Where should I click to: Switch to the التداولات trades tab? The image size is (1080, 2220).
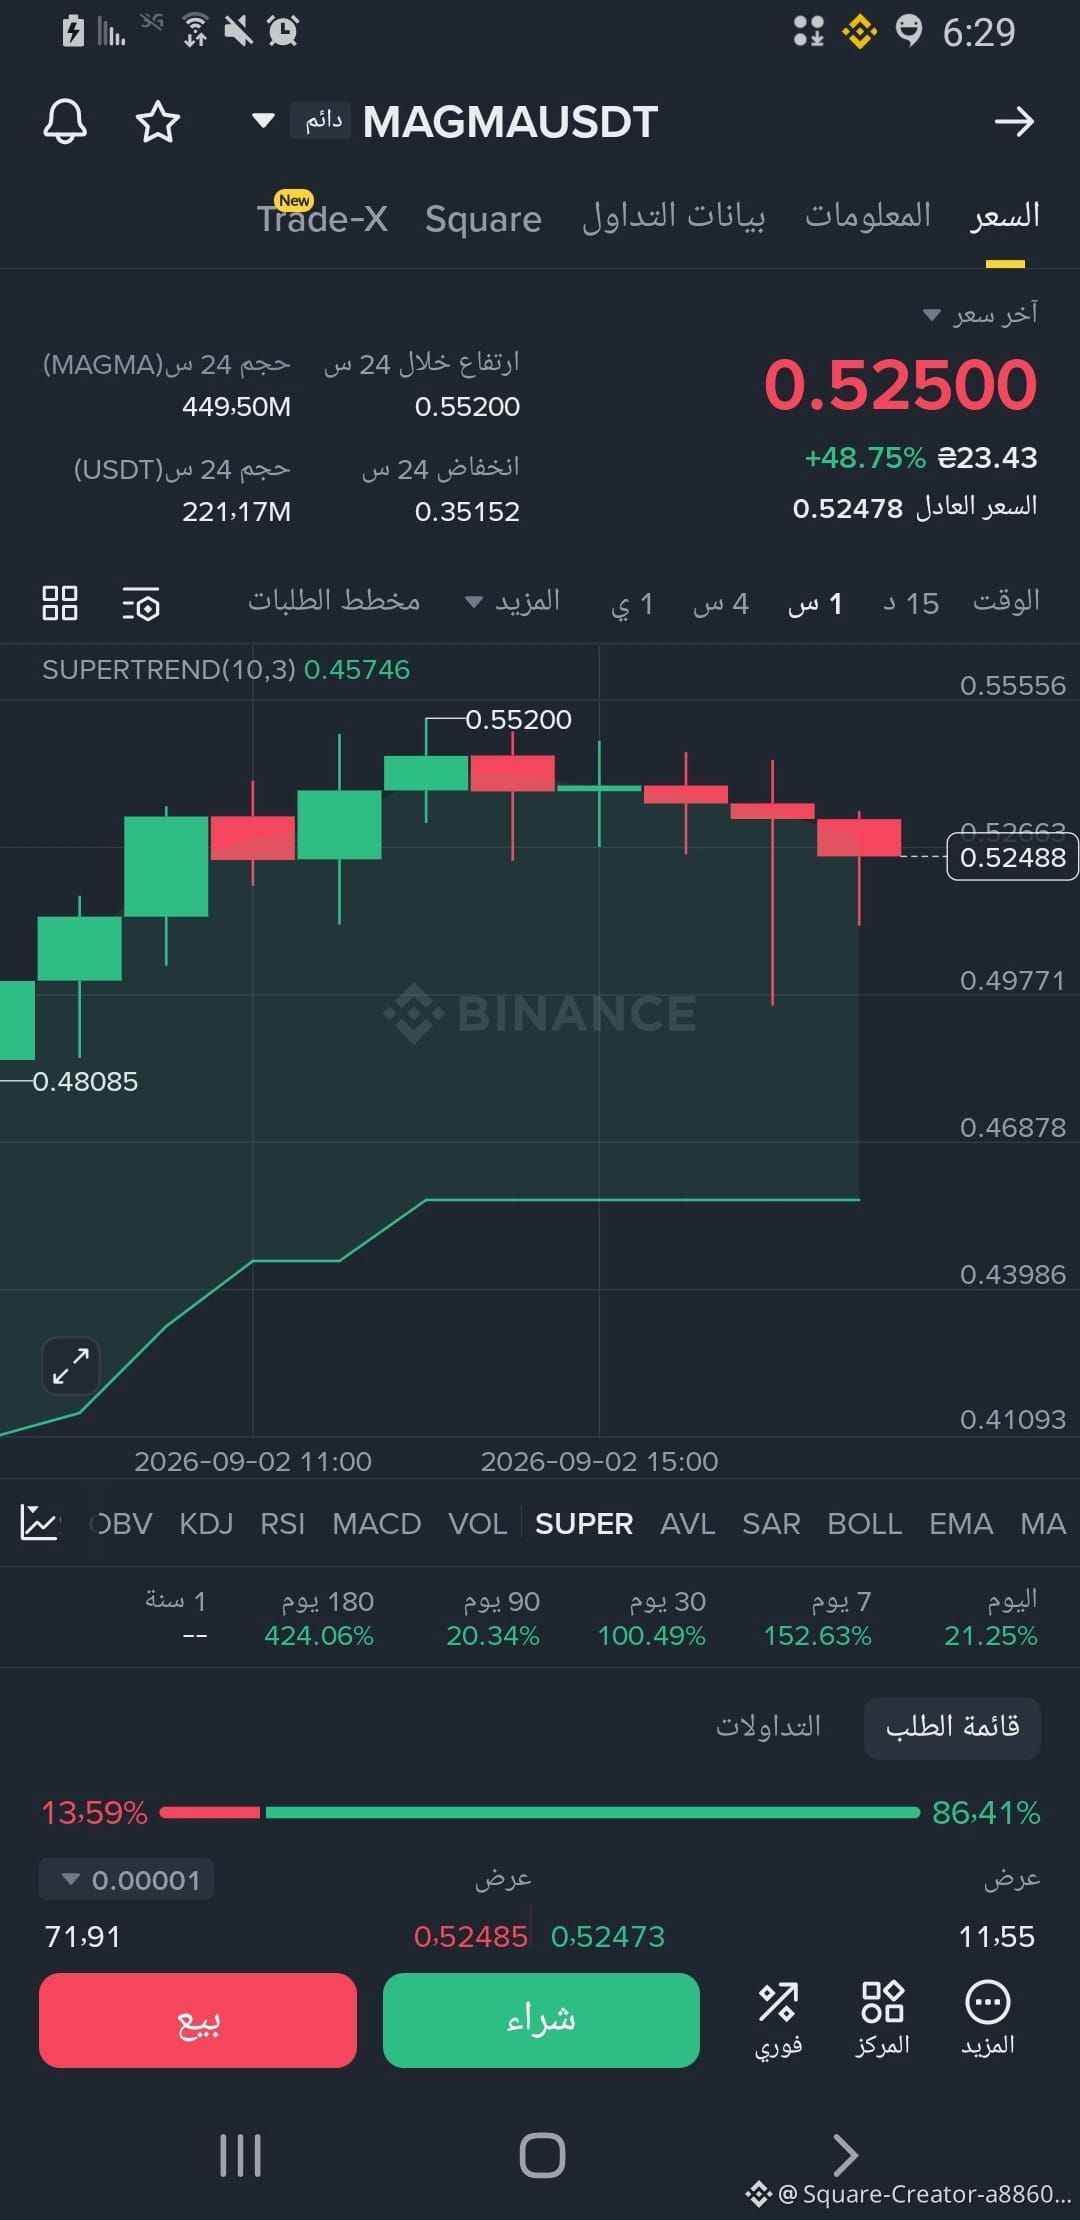coord(768,1726)
